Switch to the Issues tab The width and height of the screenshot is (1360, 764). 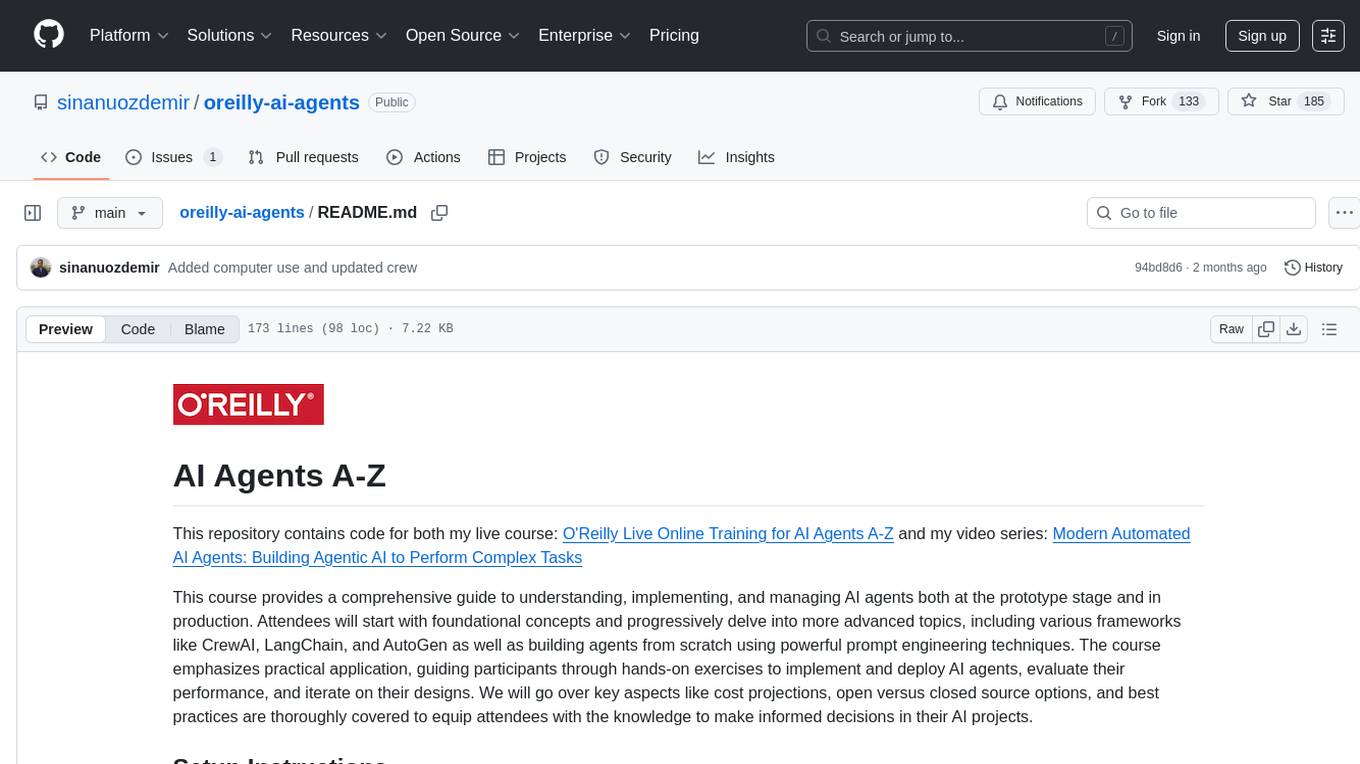coord(173,157)
